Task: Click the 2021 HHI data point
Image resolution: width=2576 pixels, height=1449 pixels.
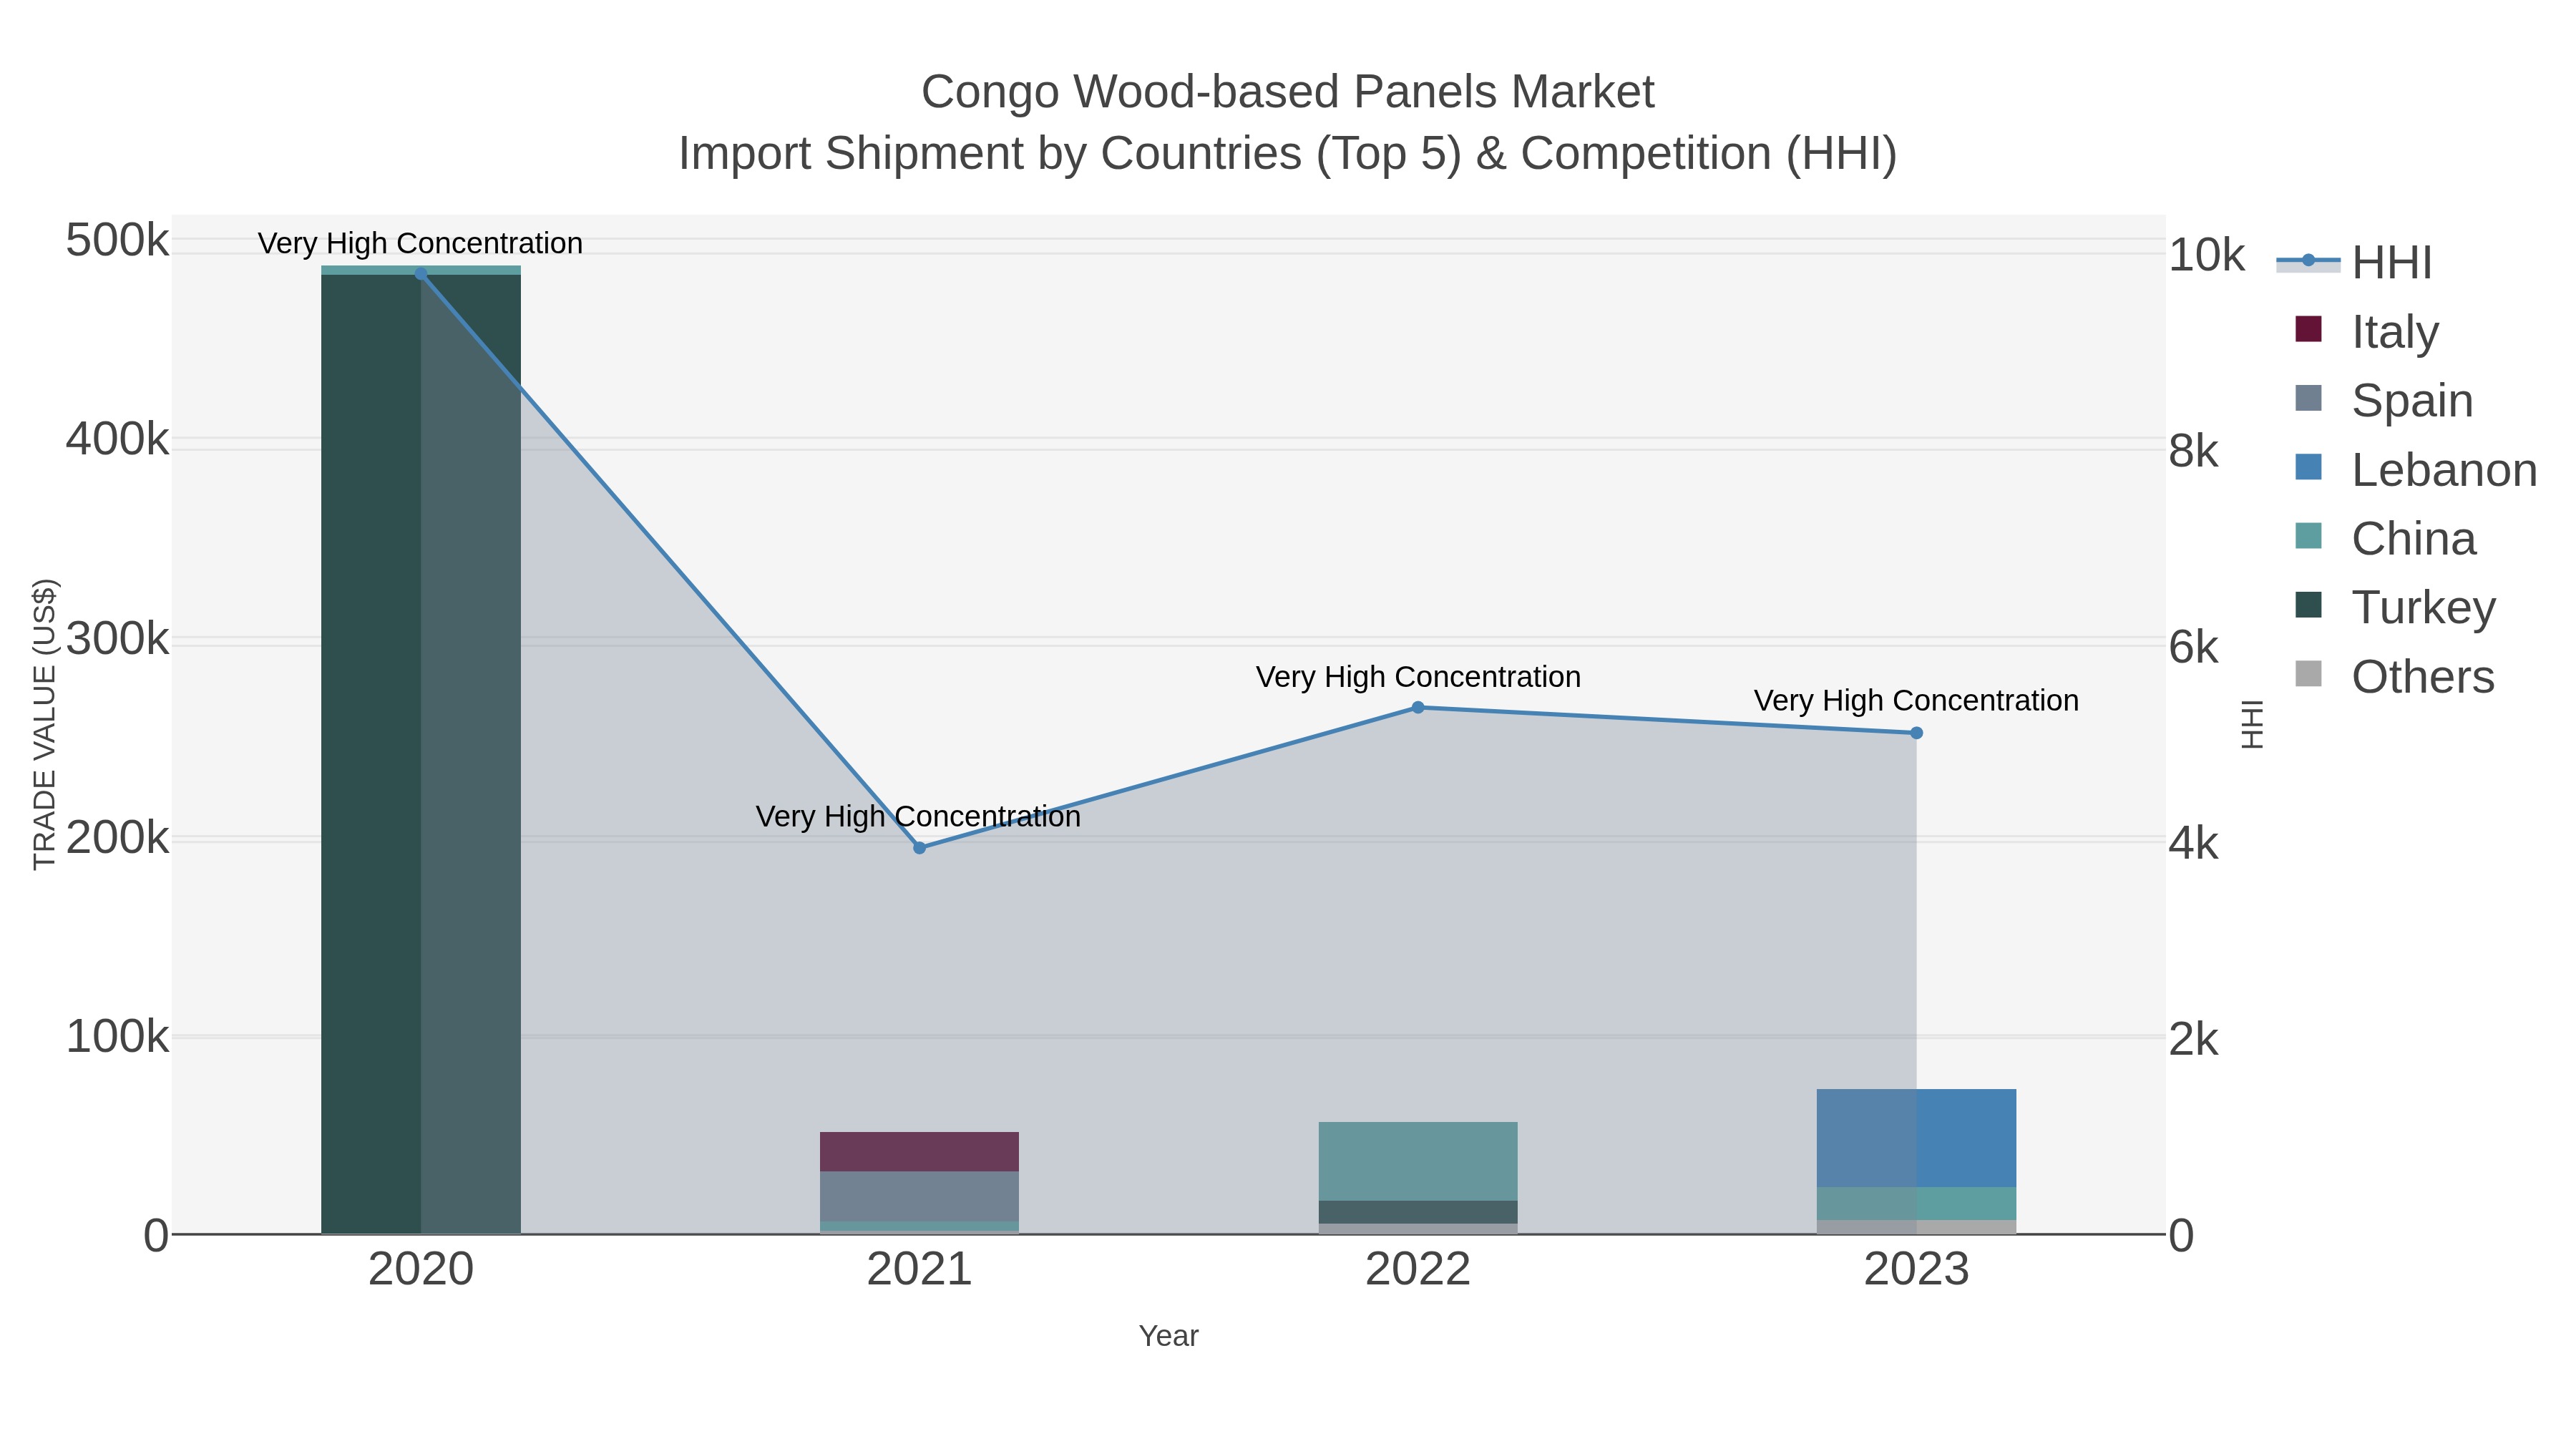Action: (x=920, y=848)
